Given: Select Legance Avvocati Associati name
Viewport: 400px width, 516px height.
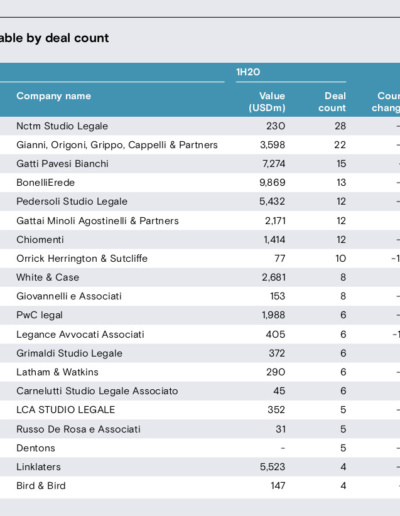Looking at the screenshot, I should [x=80, y=334].
